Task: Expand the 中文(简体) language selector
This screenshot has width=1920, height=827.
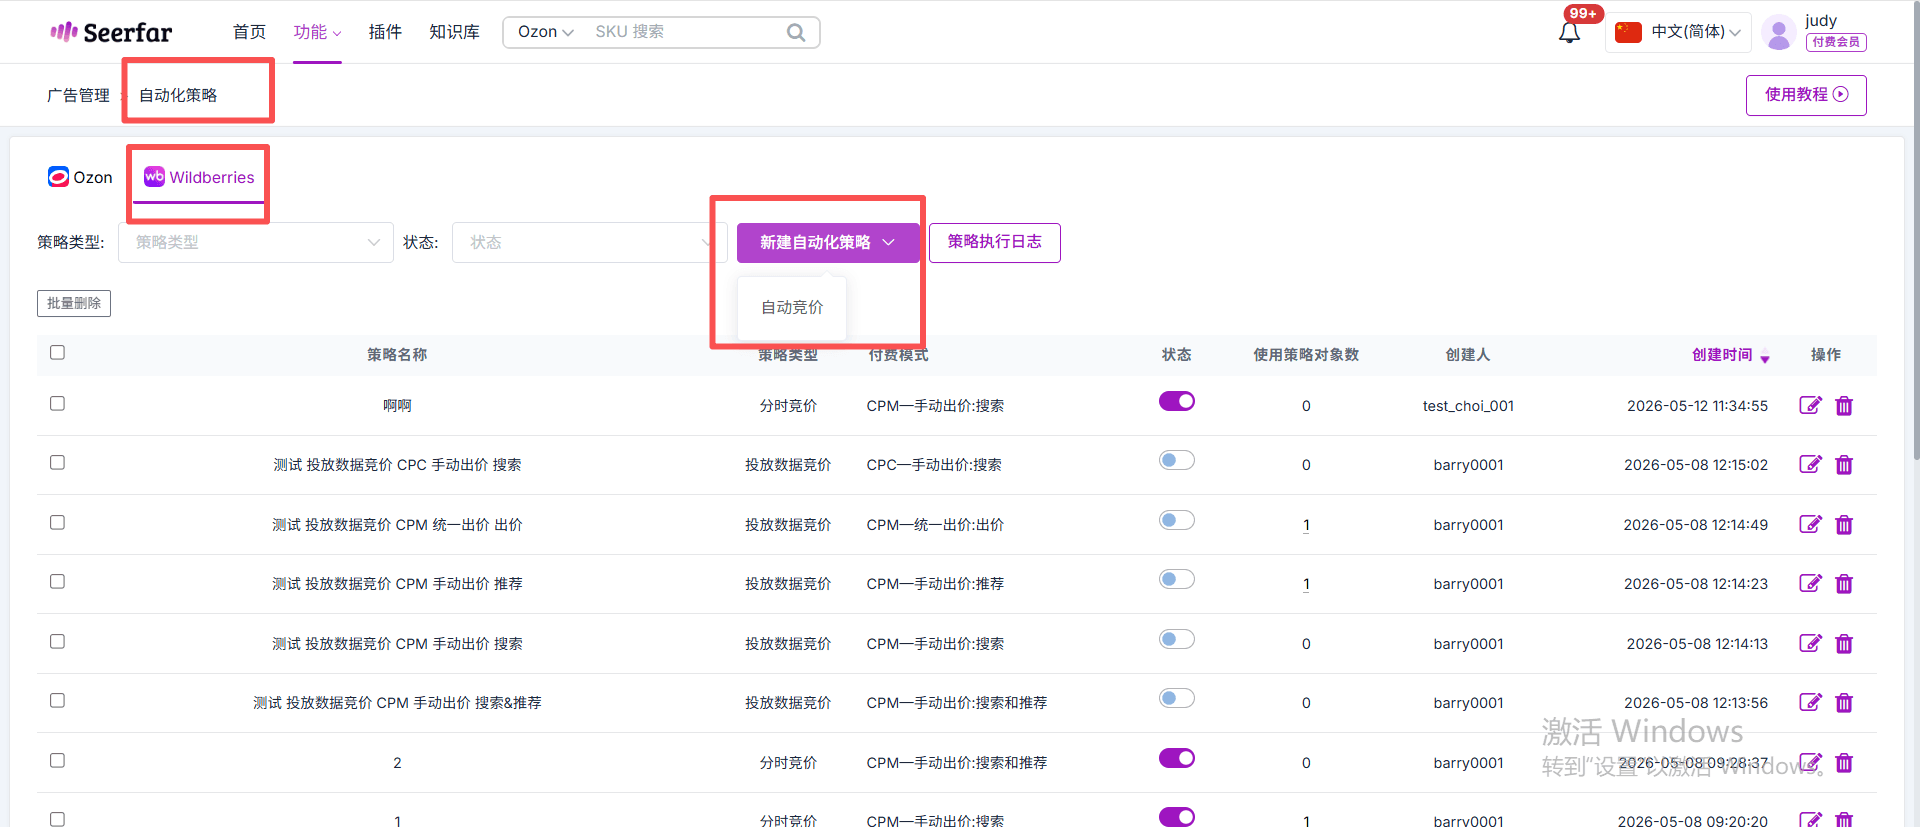Action: [x=1678, y=32]
